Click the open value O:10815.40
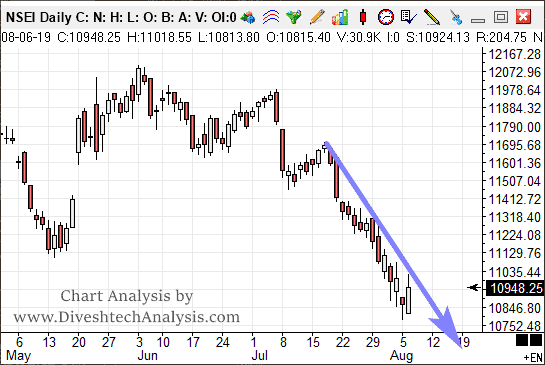Image resolution: width=545 pixels, height=365 pixels. (x=298, y=37)
